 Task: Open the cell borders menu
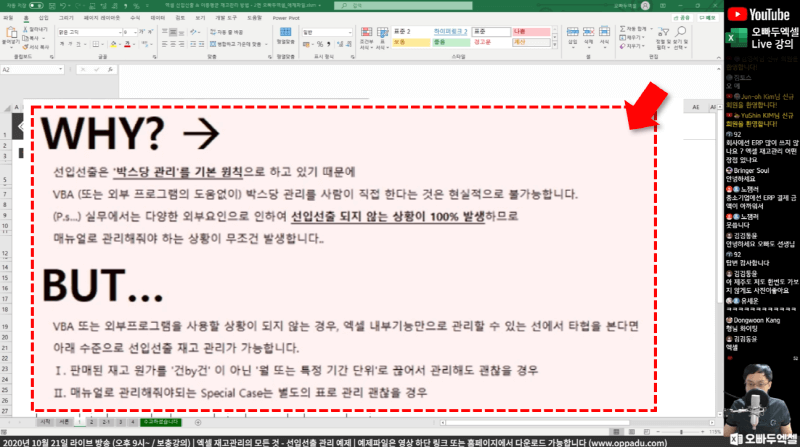pos(95,44)
